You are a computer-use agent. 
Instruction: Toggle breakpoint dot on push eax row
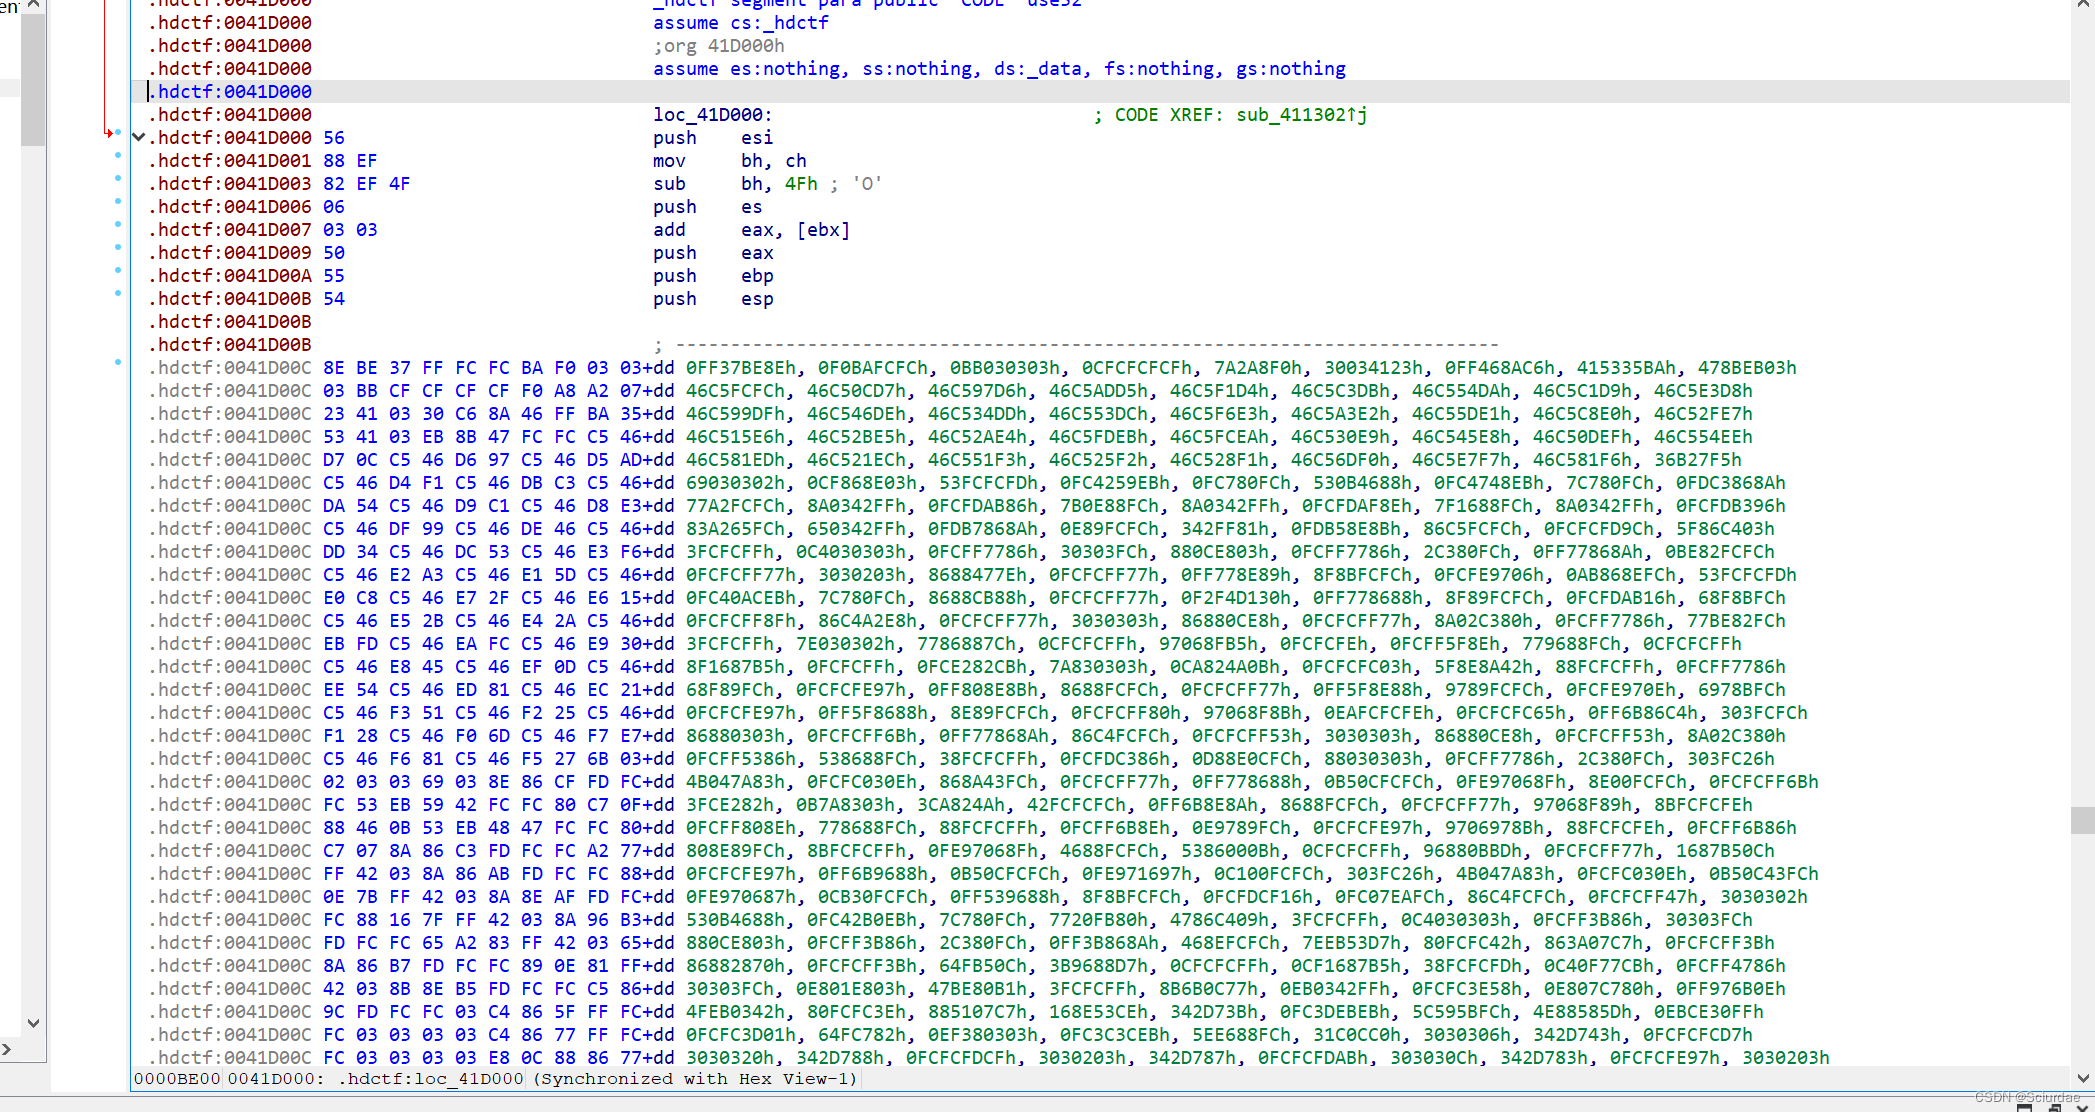pos(118,247)
